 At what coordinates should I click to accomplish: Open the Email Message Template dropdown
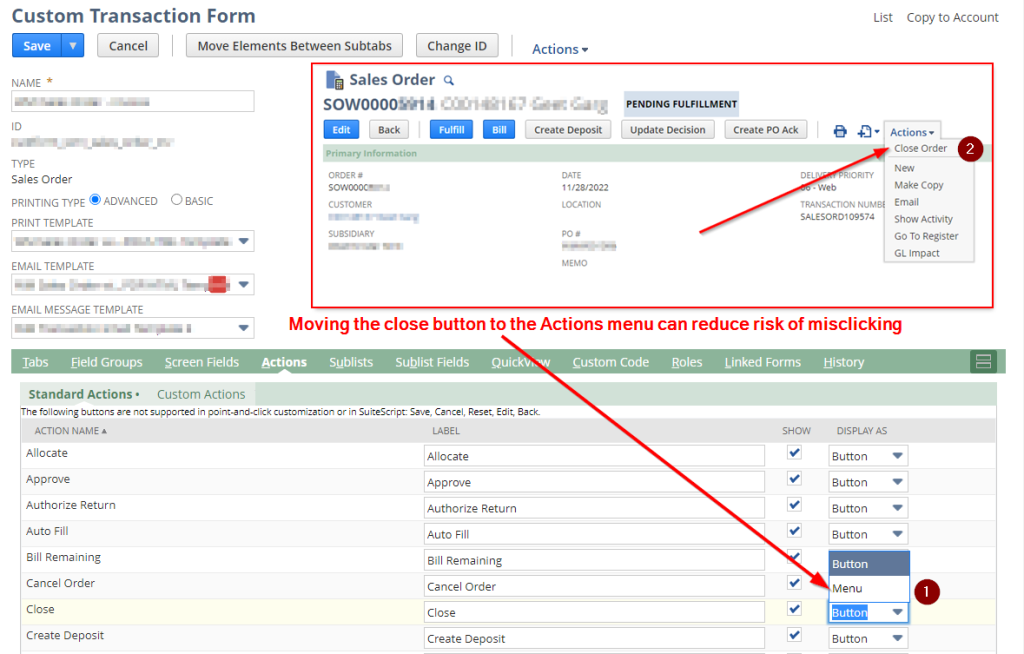point(244,328)
